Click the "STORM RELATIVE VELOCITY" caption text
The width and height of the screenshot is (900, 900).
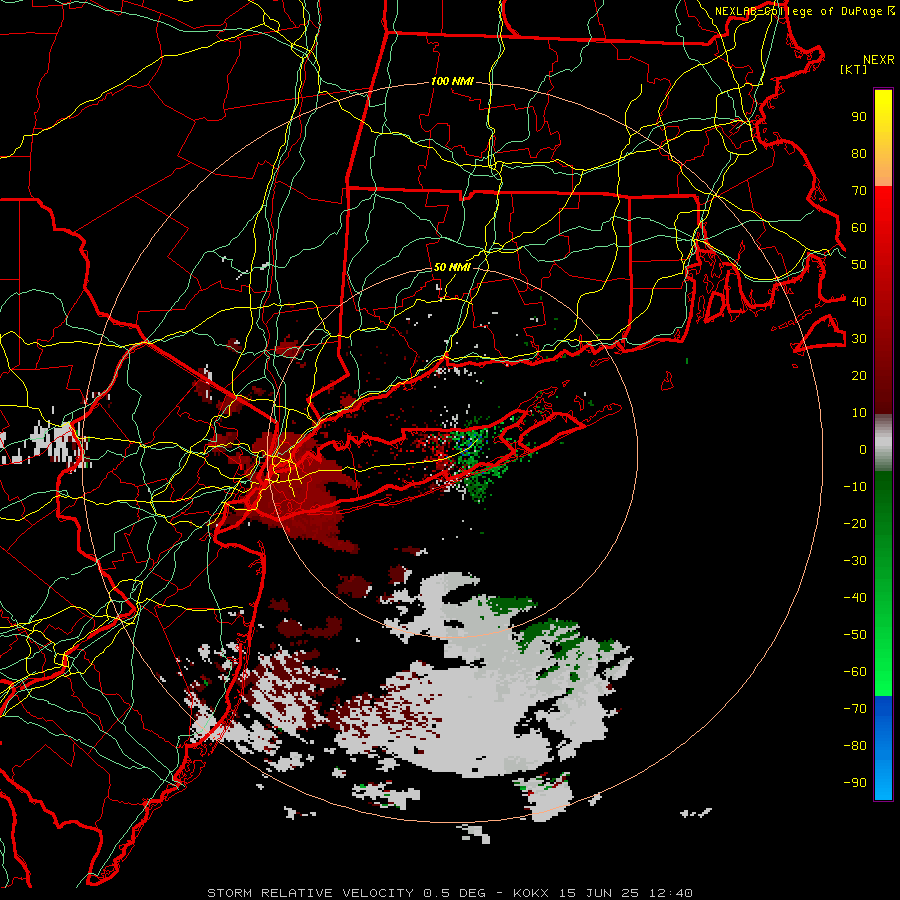[x=310, y=893]
